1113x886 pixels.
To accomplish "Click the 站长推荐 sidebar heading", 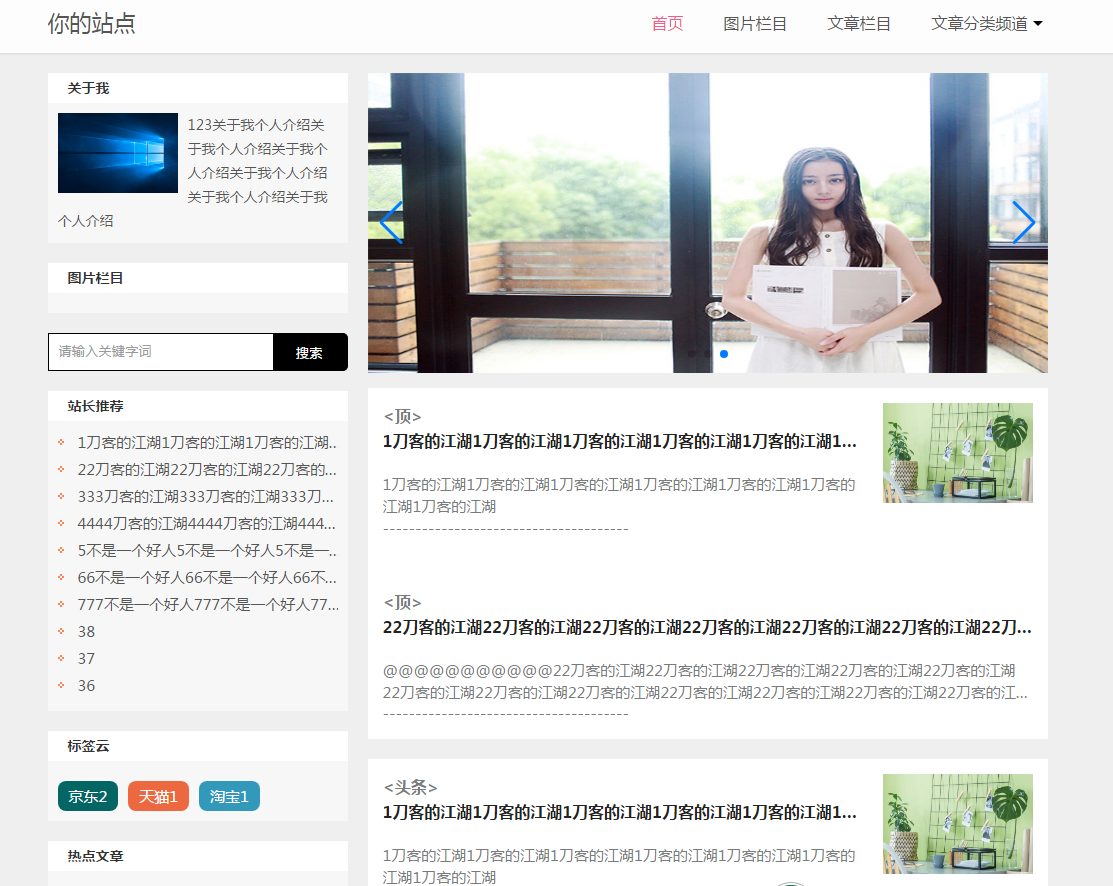I will coord(95,406).
